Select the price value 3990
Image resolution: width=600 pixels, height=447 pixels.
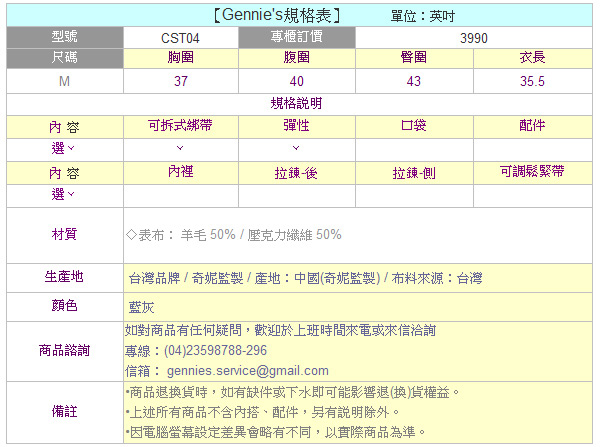(x=474, y=38)
